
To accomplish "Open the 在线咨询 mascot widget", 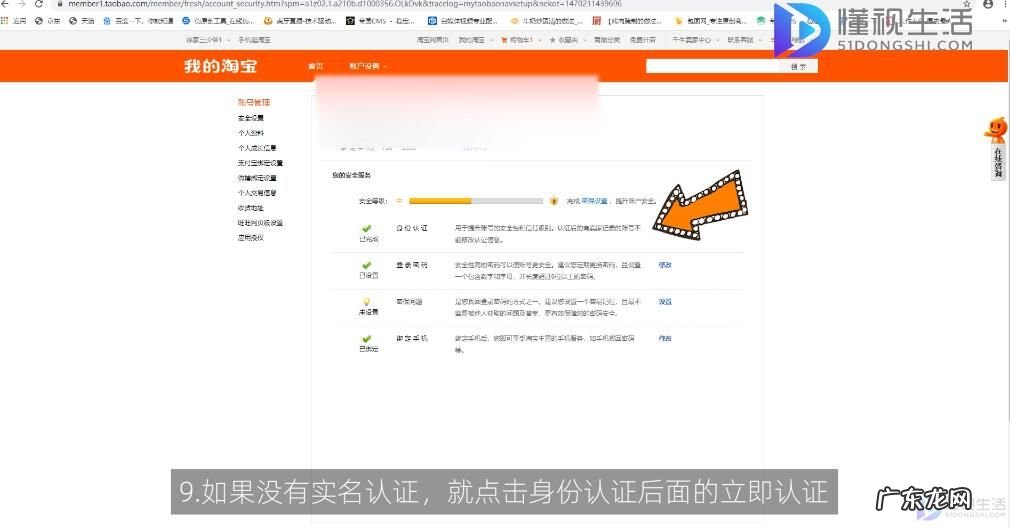I will pos(996,149).
